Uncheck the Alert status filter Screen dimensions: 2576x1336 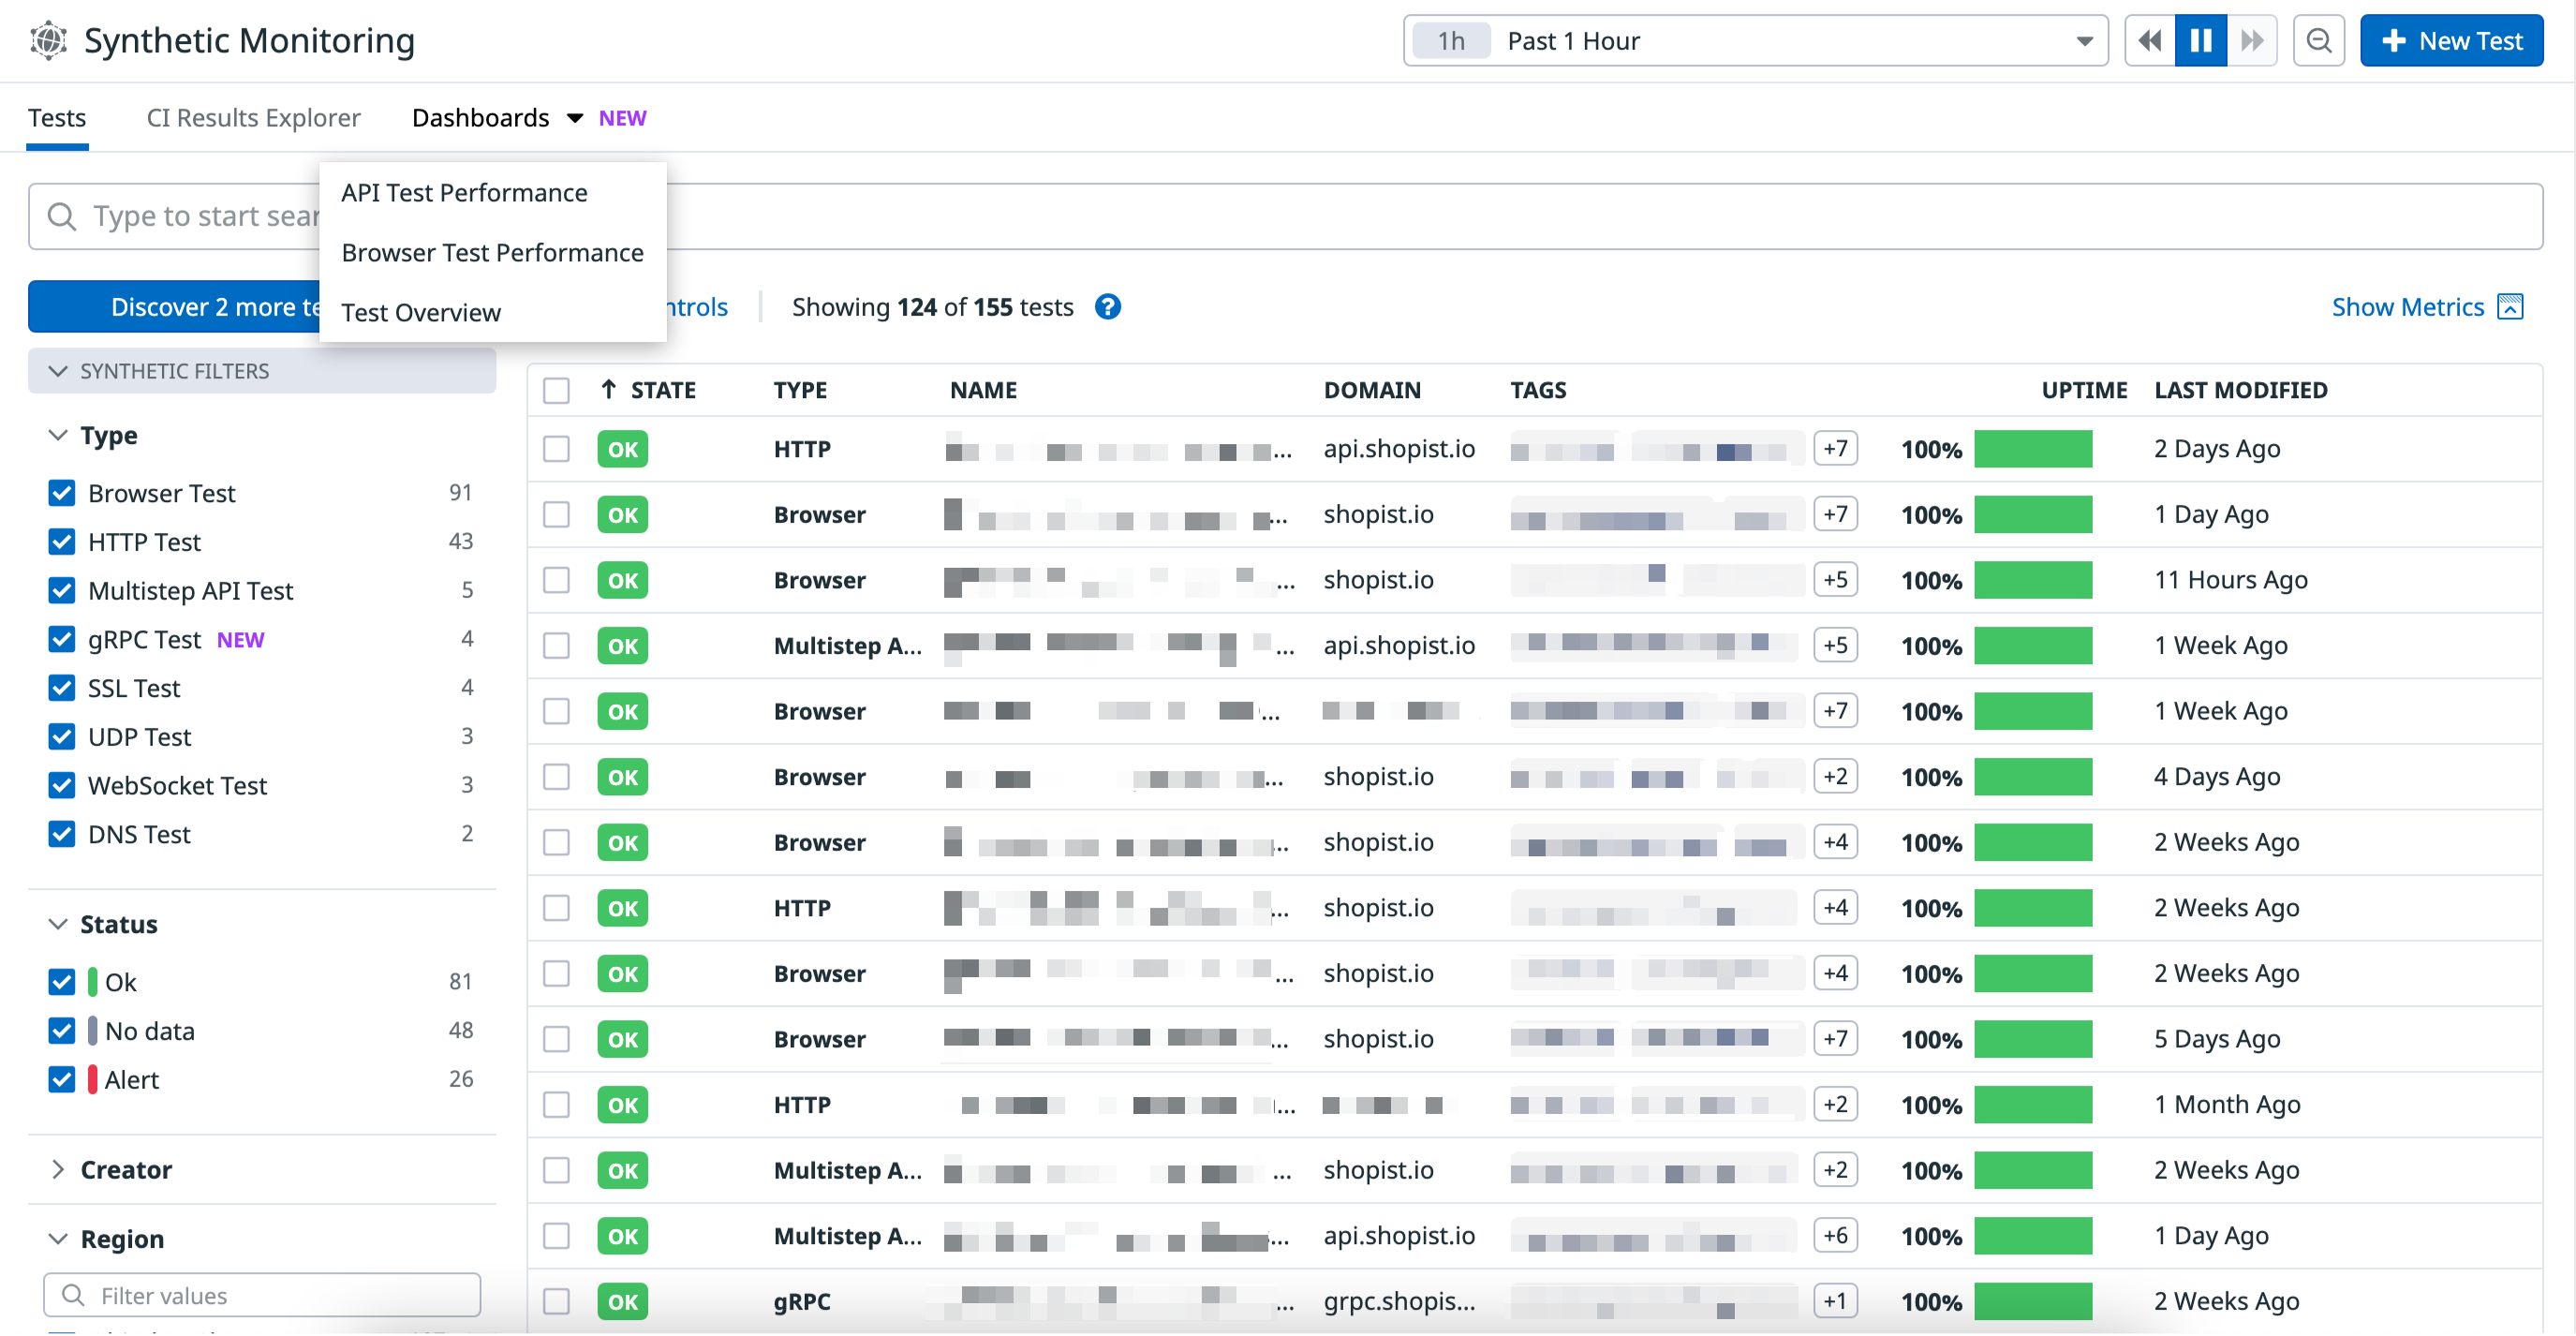pyautogui.click(x=62, y=1080)
